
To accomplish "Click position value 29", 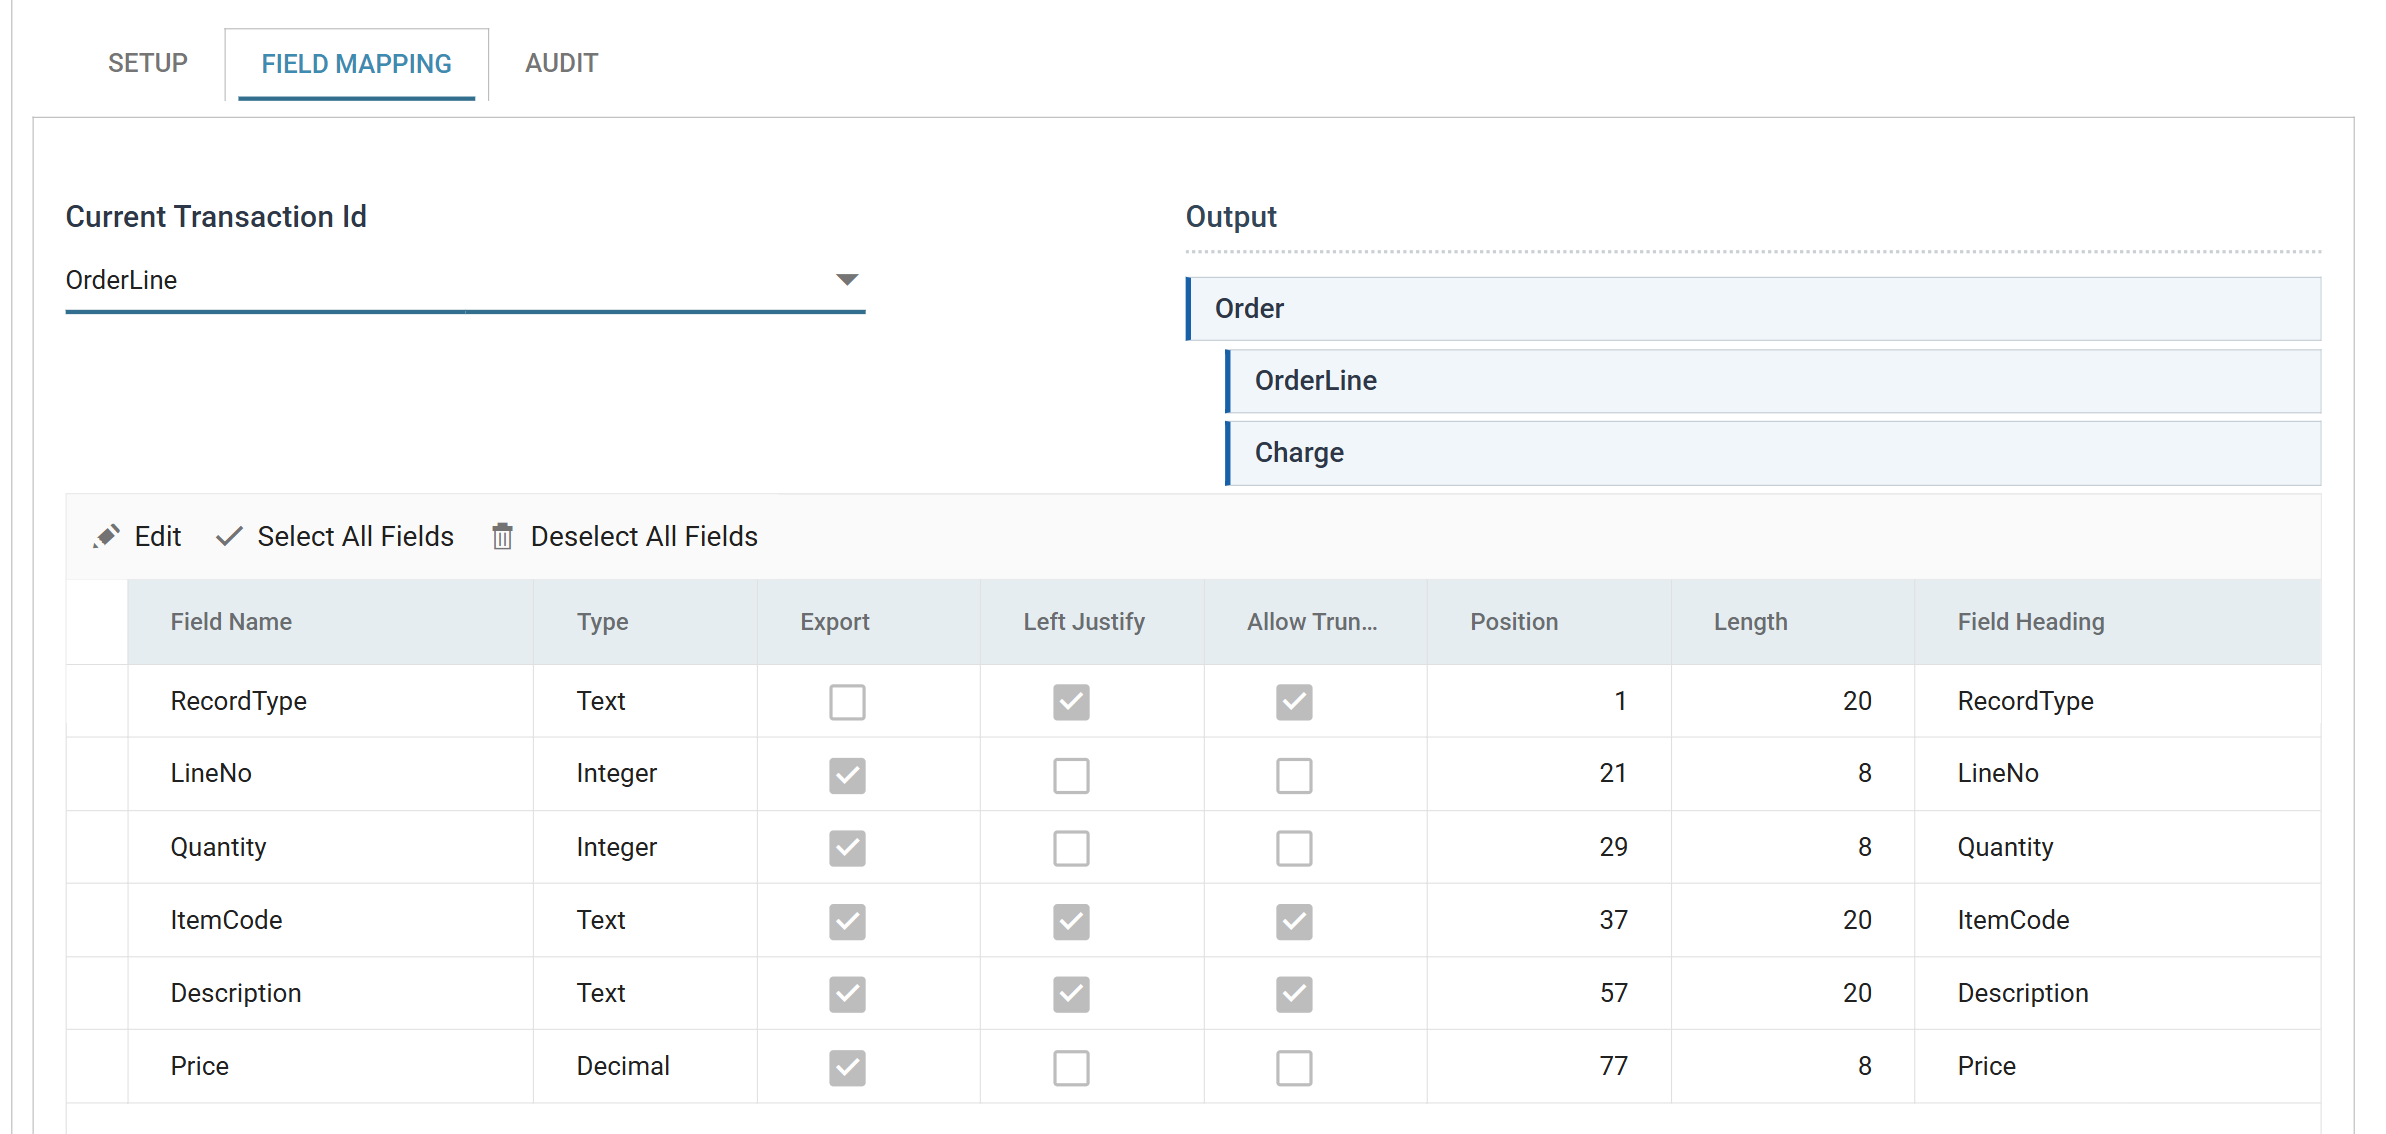I will pos(1613,847).
